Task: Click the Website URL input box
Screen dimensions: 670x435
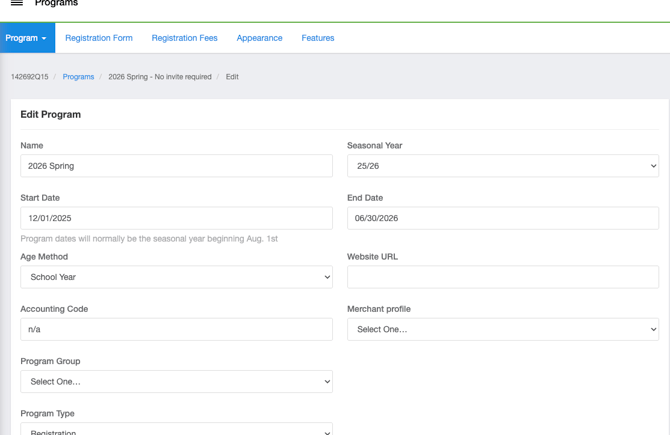Action: (502, 277)
